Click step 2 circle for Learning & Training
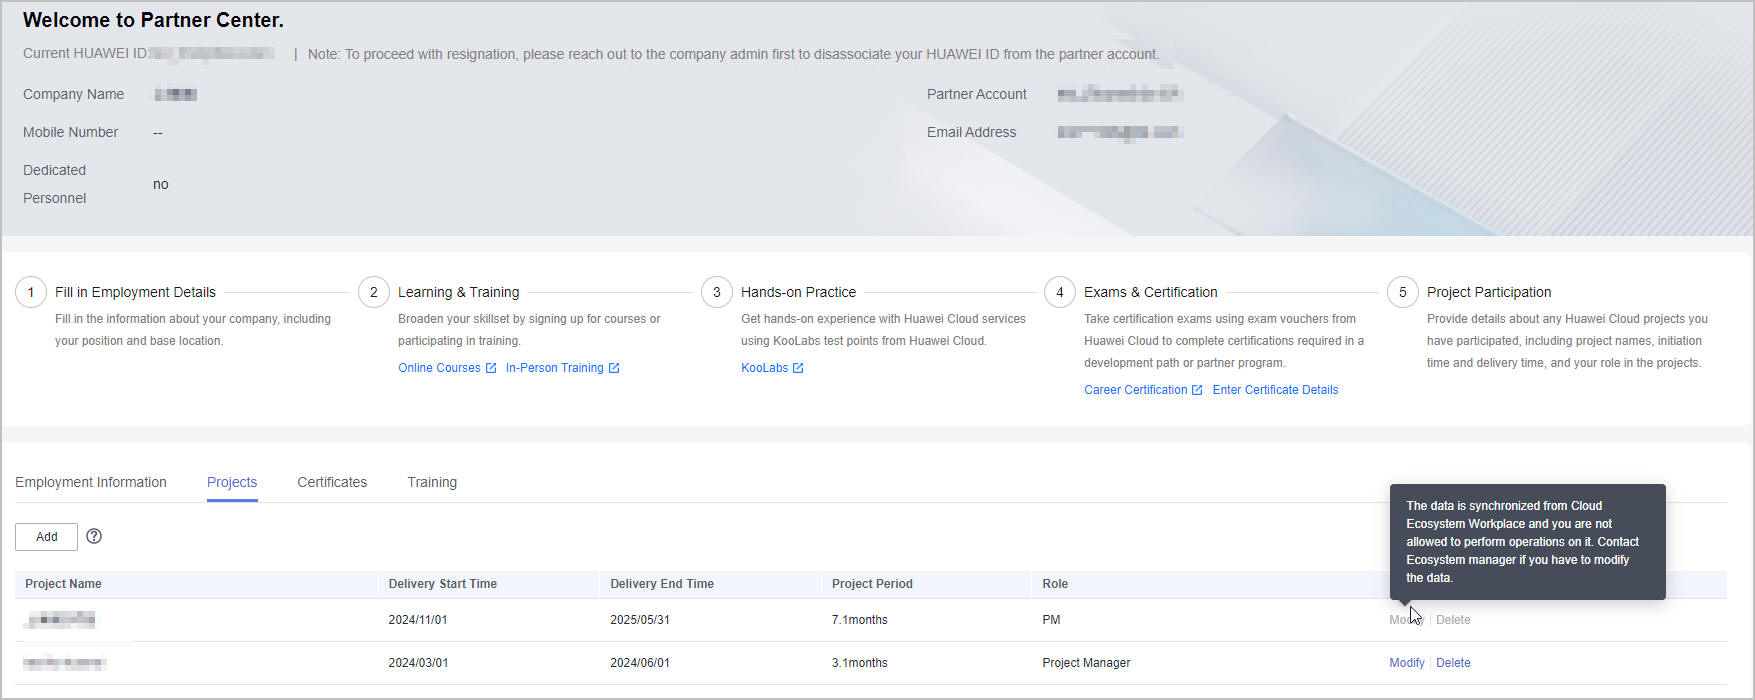This screenshot has height=700, width=1755. pyautogui.click(x=374, y=292)
